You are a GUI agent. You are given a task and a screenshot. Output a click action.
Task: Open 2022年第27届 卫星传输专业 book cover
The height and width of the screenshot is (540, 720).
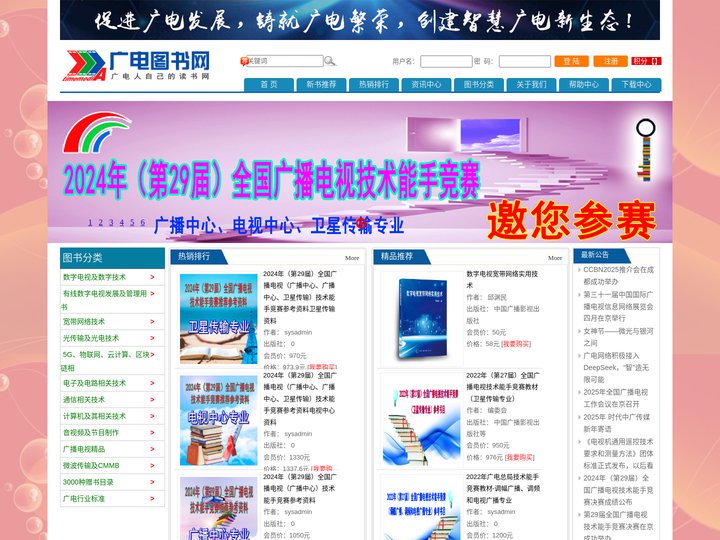point(422,422)
